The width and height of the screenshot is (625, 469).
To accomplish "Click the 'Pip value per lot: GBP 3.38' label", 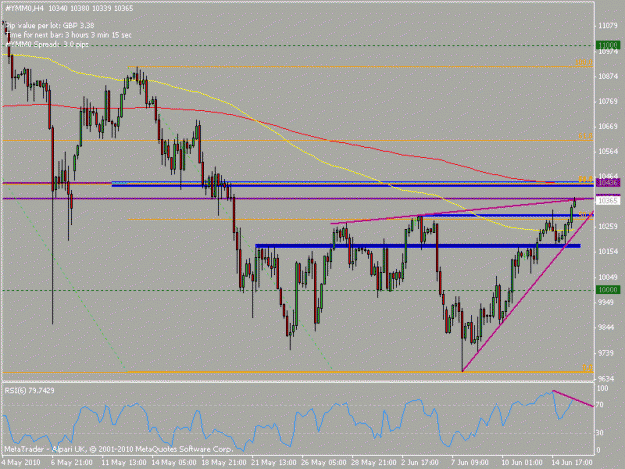I will pyautogui.click(x=49, y=26).
